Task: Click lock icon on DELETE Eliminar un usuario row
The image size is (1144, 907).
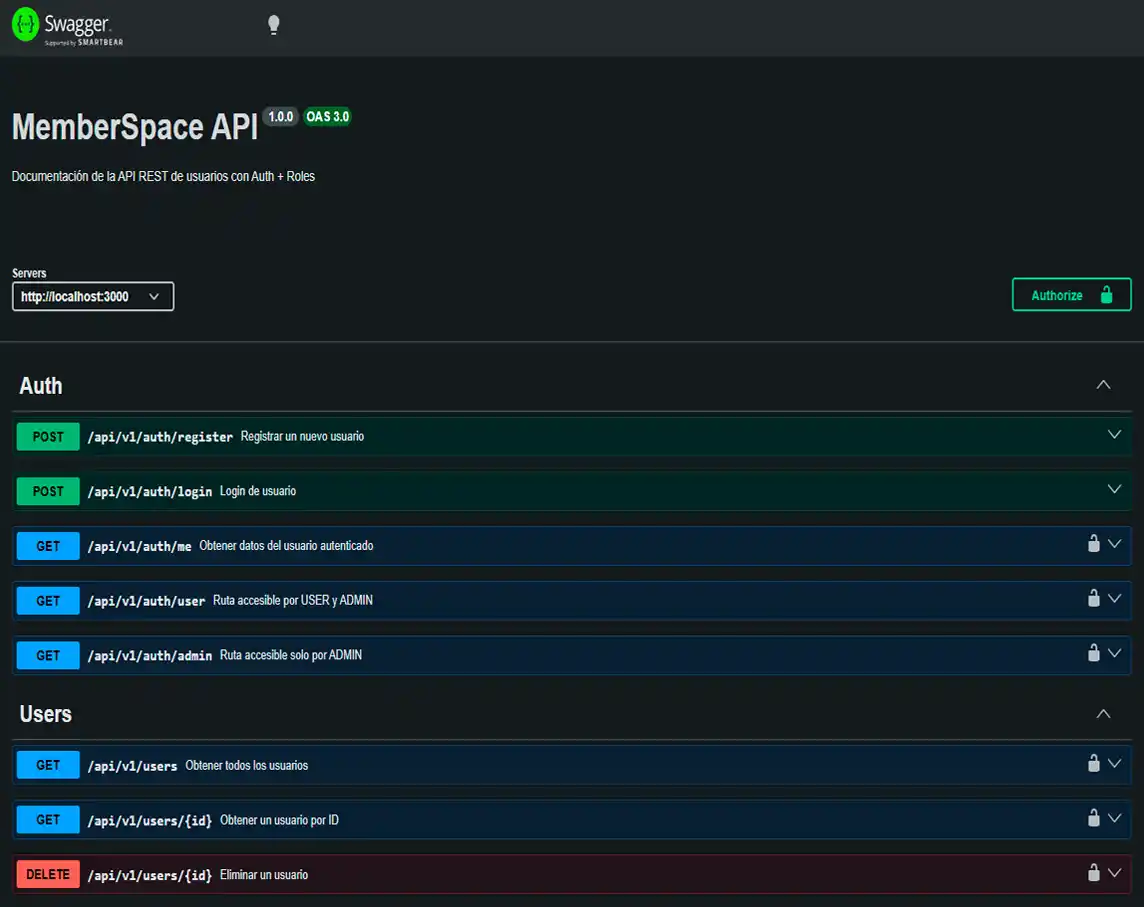Action: (x=1093, y=872)
